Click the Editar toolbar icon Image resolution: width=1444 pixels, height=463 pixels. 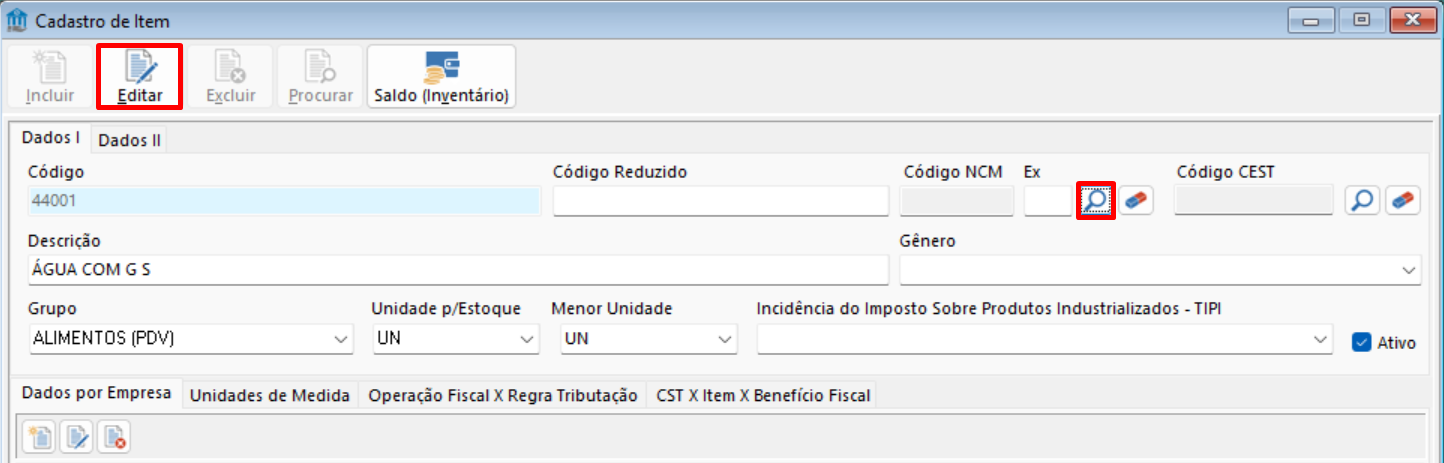tap(139, 76)
